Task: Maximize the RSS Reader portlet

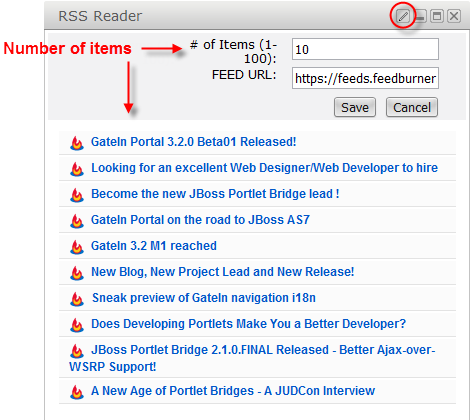Action: 437,16
